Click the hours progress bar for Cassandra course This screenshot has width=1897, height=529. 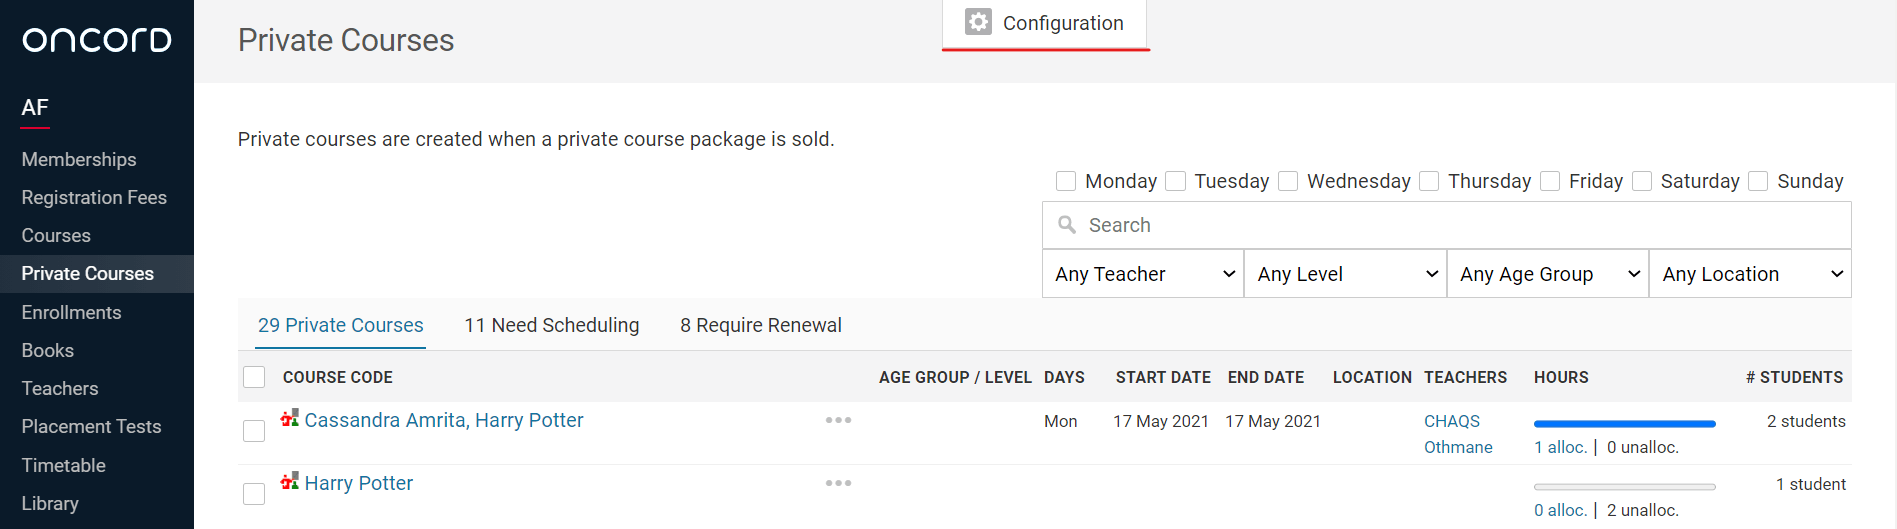(x=1624, y=424)
